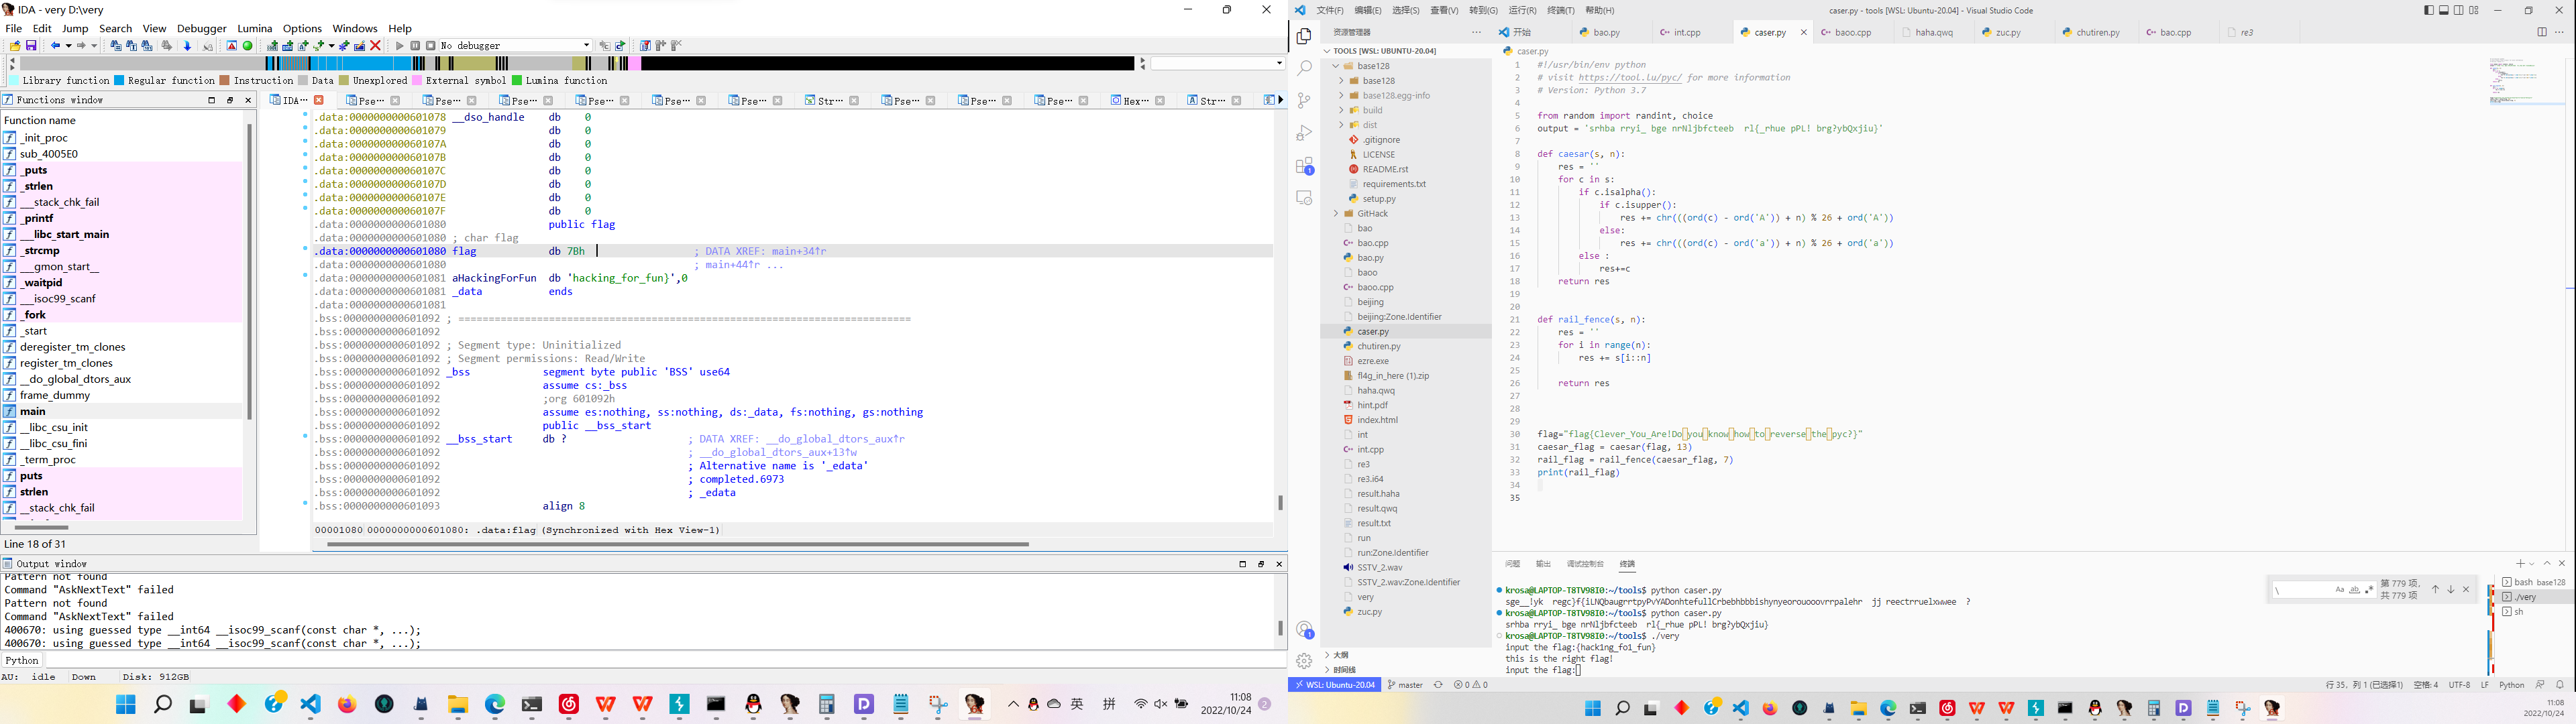Click sync changes icon in VS Code status bar
Image resolution: width=2576 pixels, height=724 pixels.
(x=1438, y=685)
